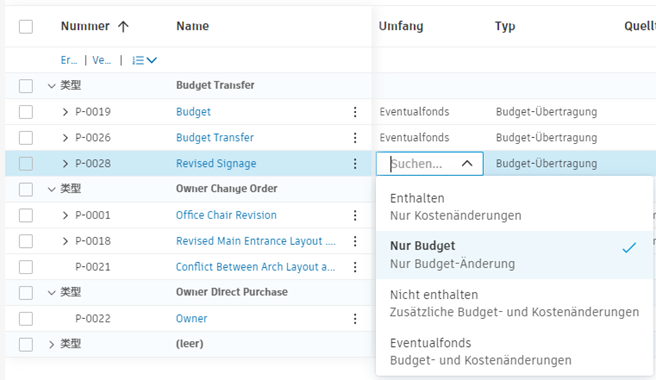Viewport: 656px width, 380px height.
Task: Select the checkbox for P-0019
Action: pos(26,112)
